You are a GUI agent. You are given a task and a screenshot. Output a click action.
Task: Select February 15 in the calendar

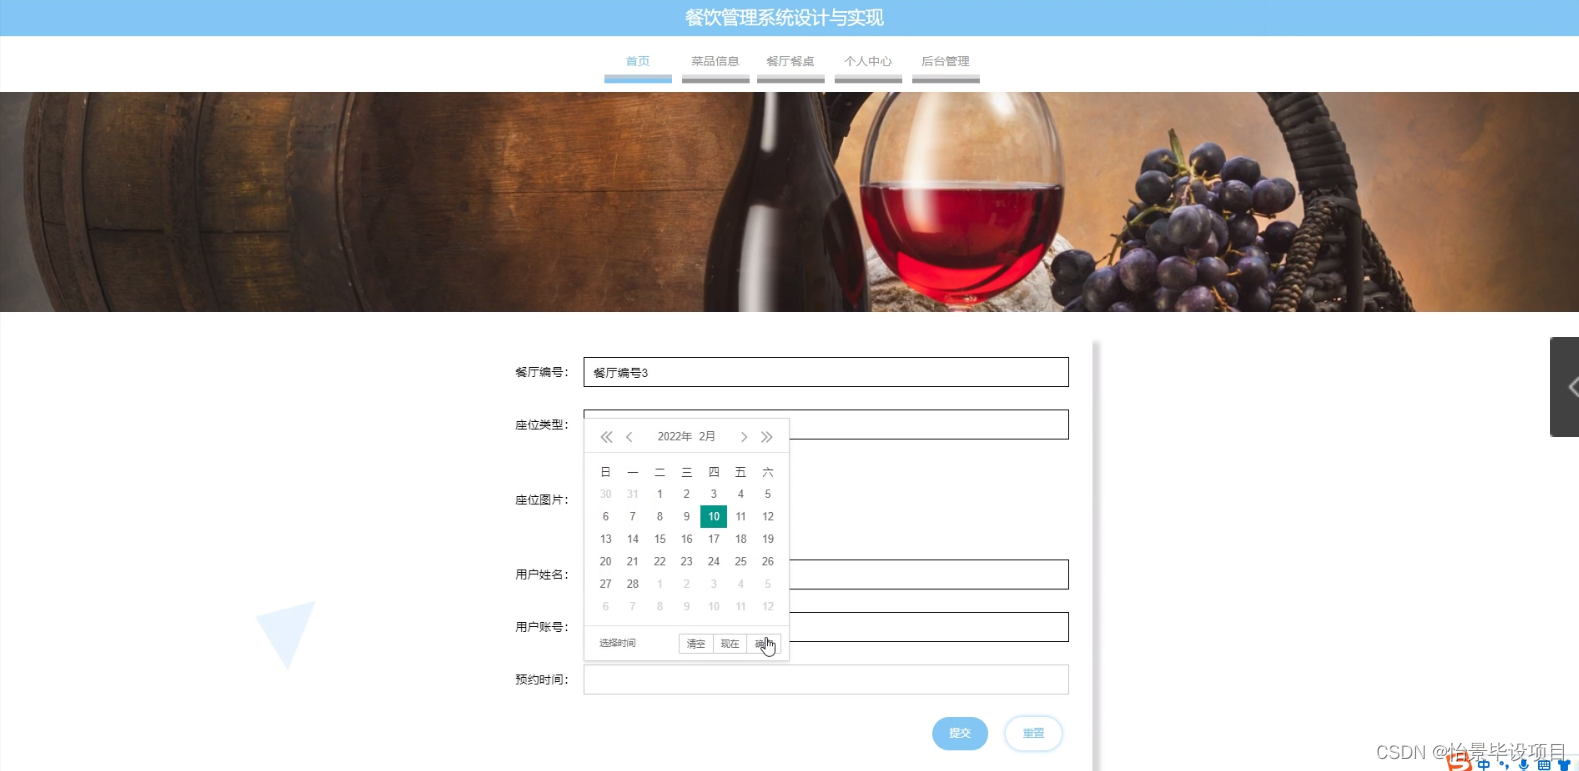click(660, 539)
